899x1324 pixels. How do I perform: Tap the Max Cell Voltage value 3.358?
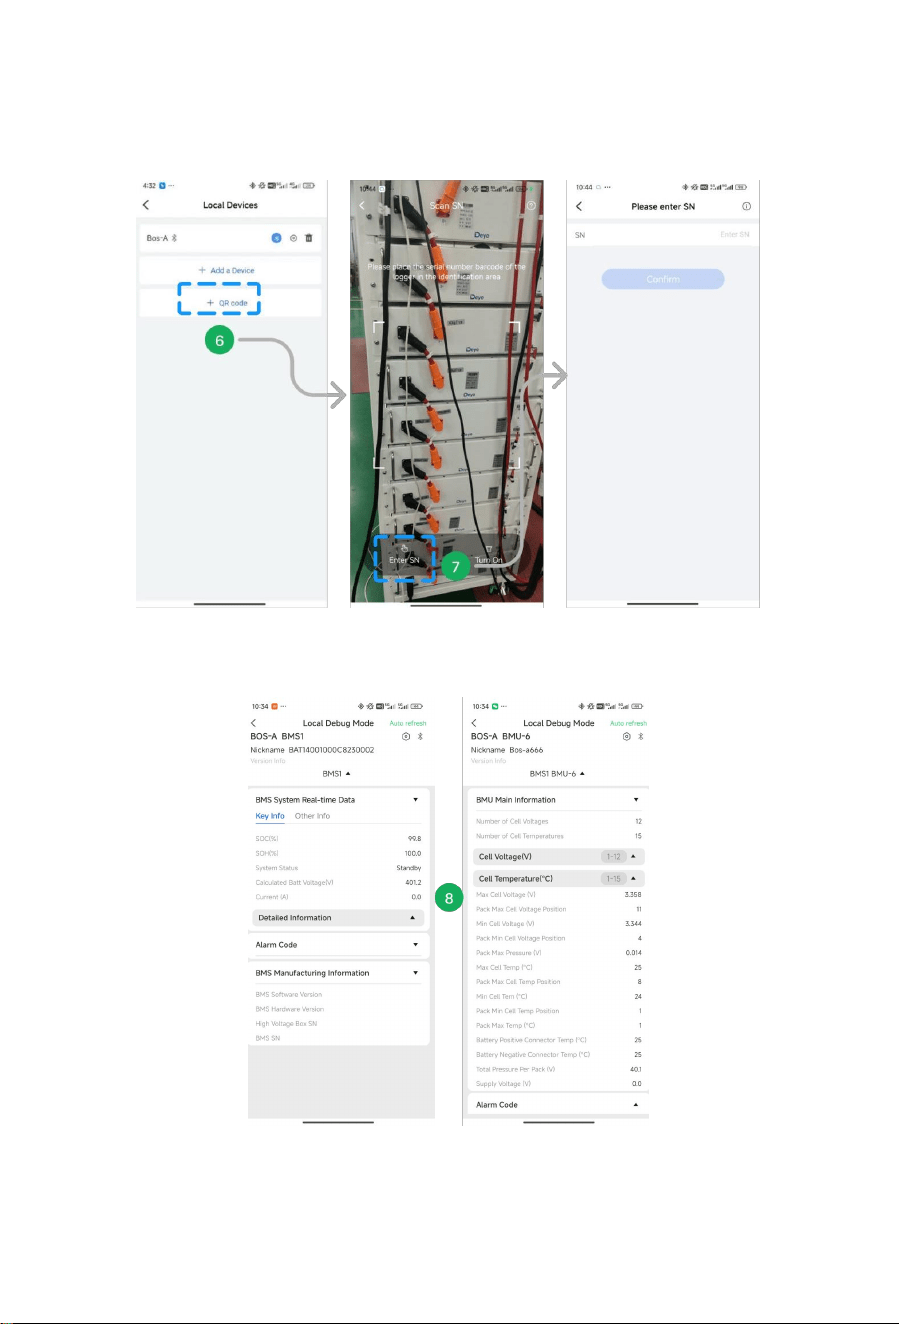632,895
